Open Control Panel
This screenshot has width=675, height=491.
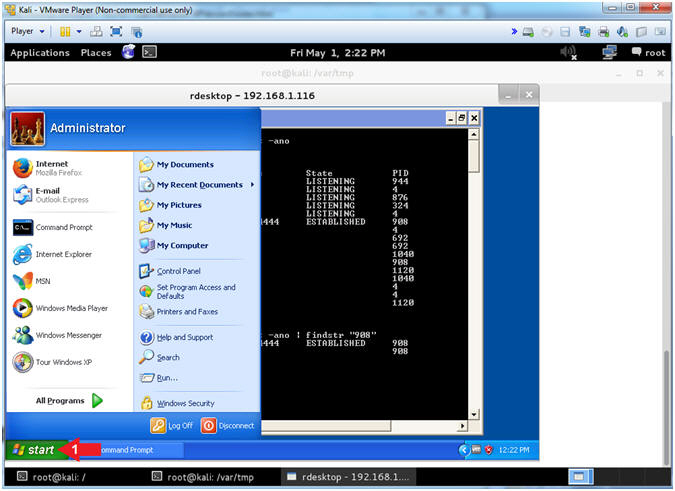tap(170, 271)
